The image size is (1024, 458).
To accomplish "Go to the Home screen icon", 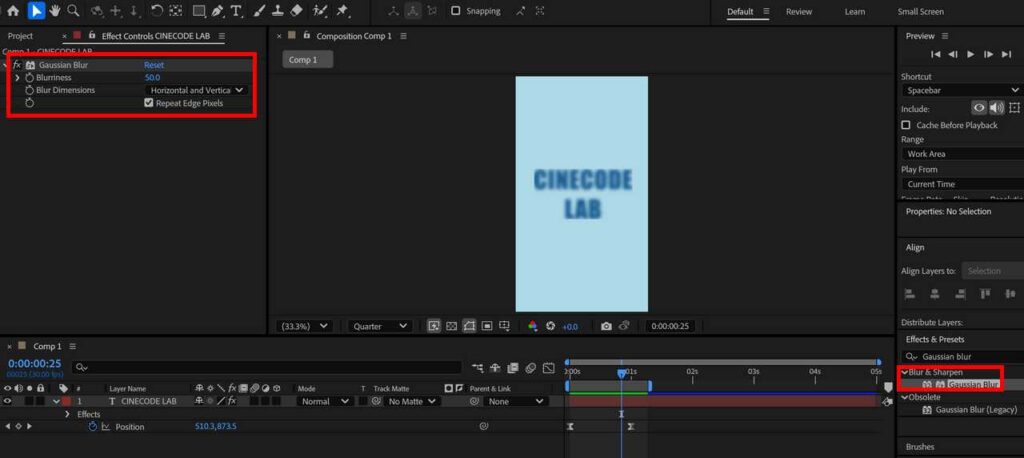I will pos(13,10).
